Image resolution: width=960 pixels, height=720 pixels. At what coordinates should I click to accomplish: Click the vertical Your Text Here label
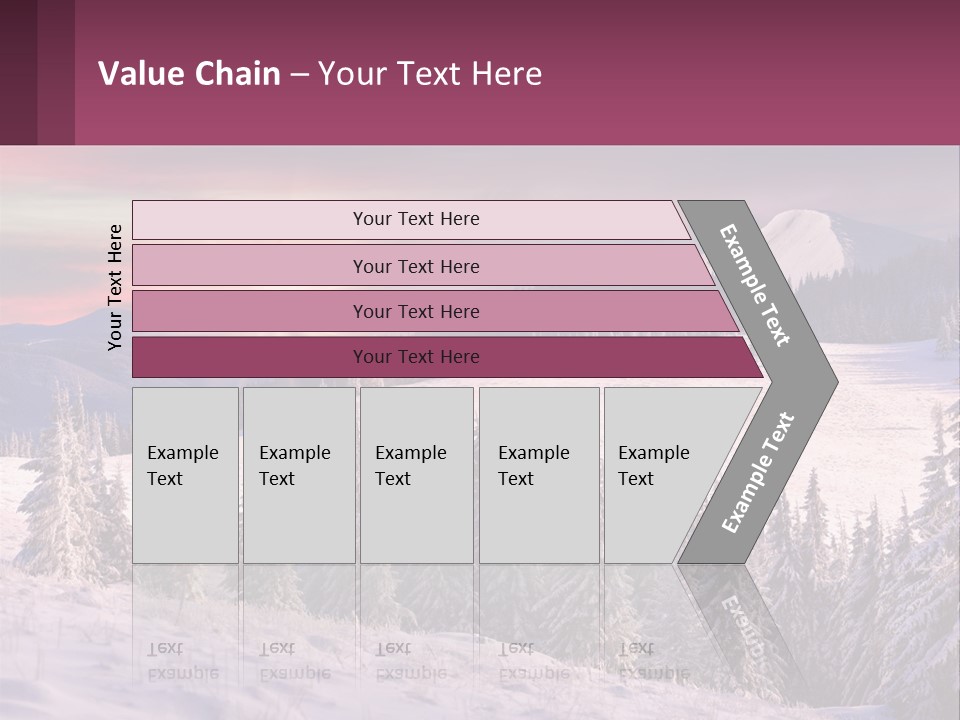click(x=115, y=287)
